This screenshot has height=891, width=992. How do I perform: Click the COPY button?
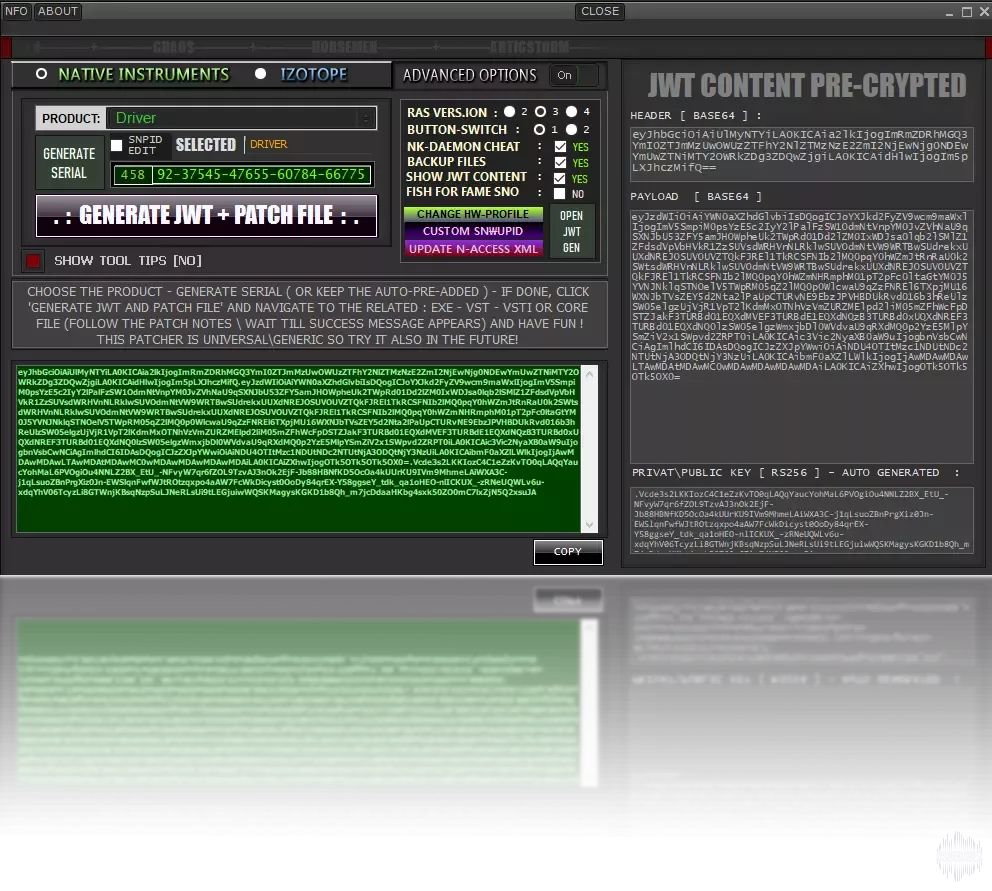567,552
